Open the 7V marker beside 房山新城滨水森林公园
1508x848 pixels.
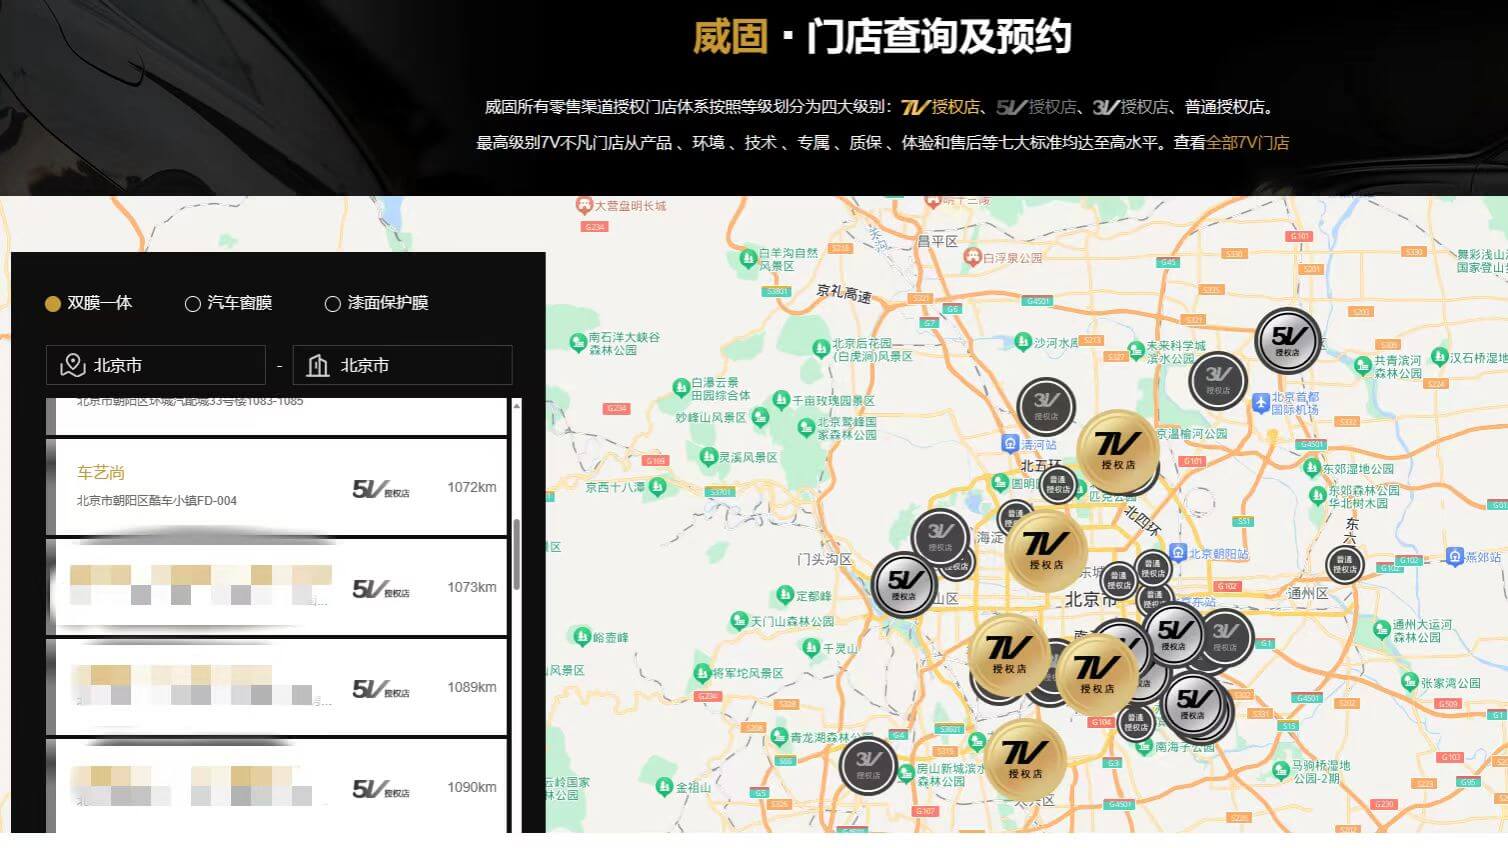pyautogui.click(x=1025, y=760)
